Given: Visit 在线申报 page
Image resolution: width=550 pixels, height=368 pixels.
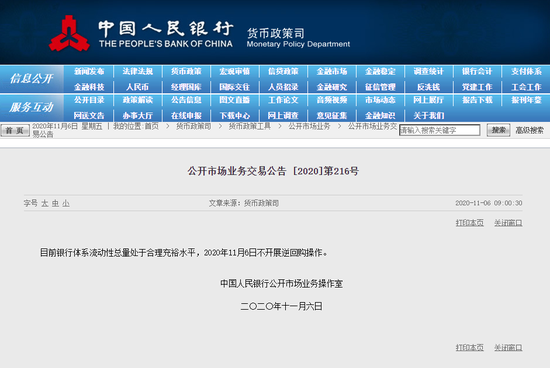Looking at the screenshot, I should pos(186,115).
